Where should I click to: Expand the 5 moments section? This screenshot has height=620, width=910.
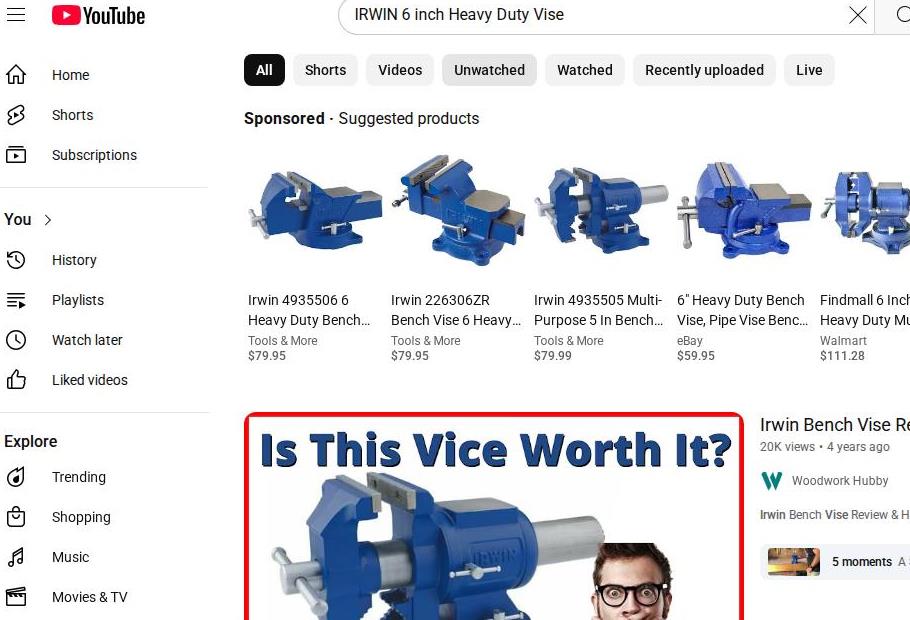coord(835,561)
